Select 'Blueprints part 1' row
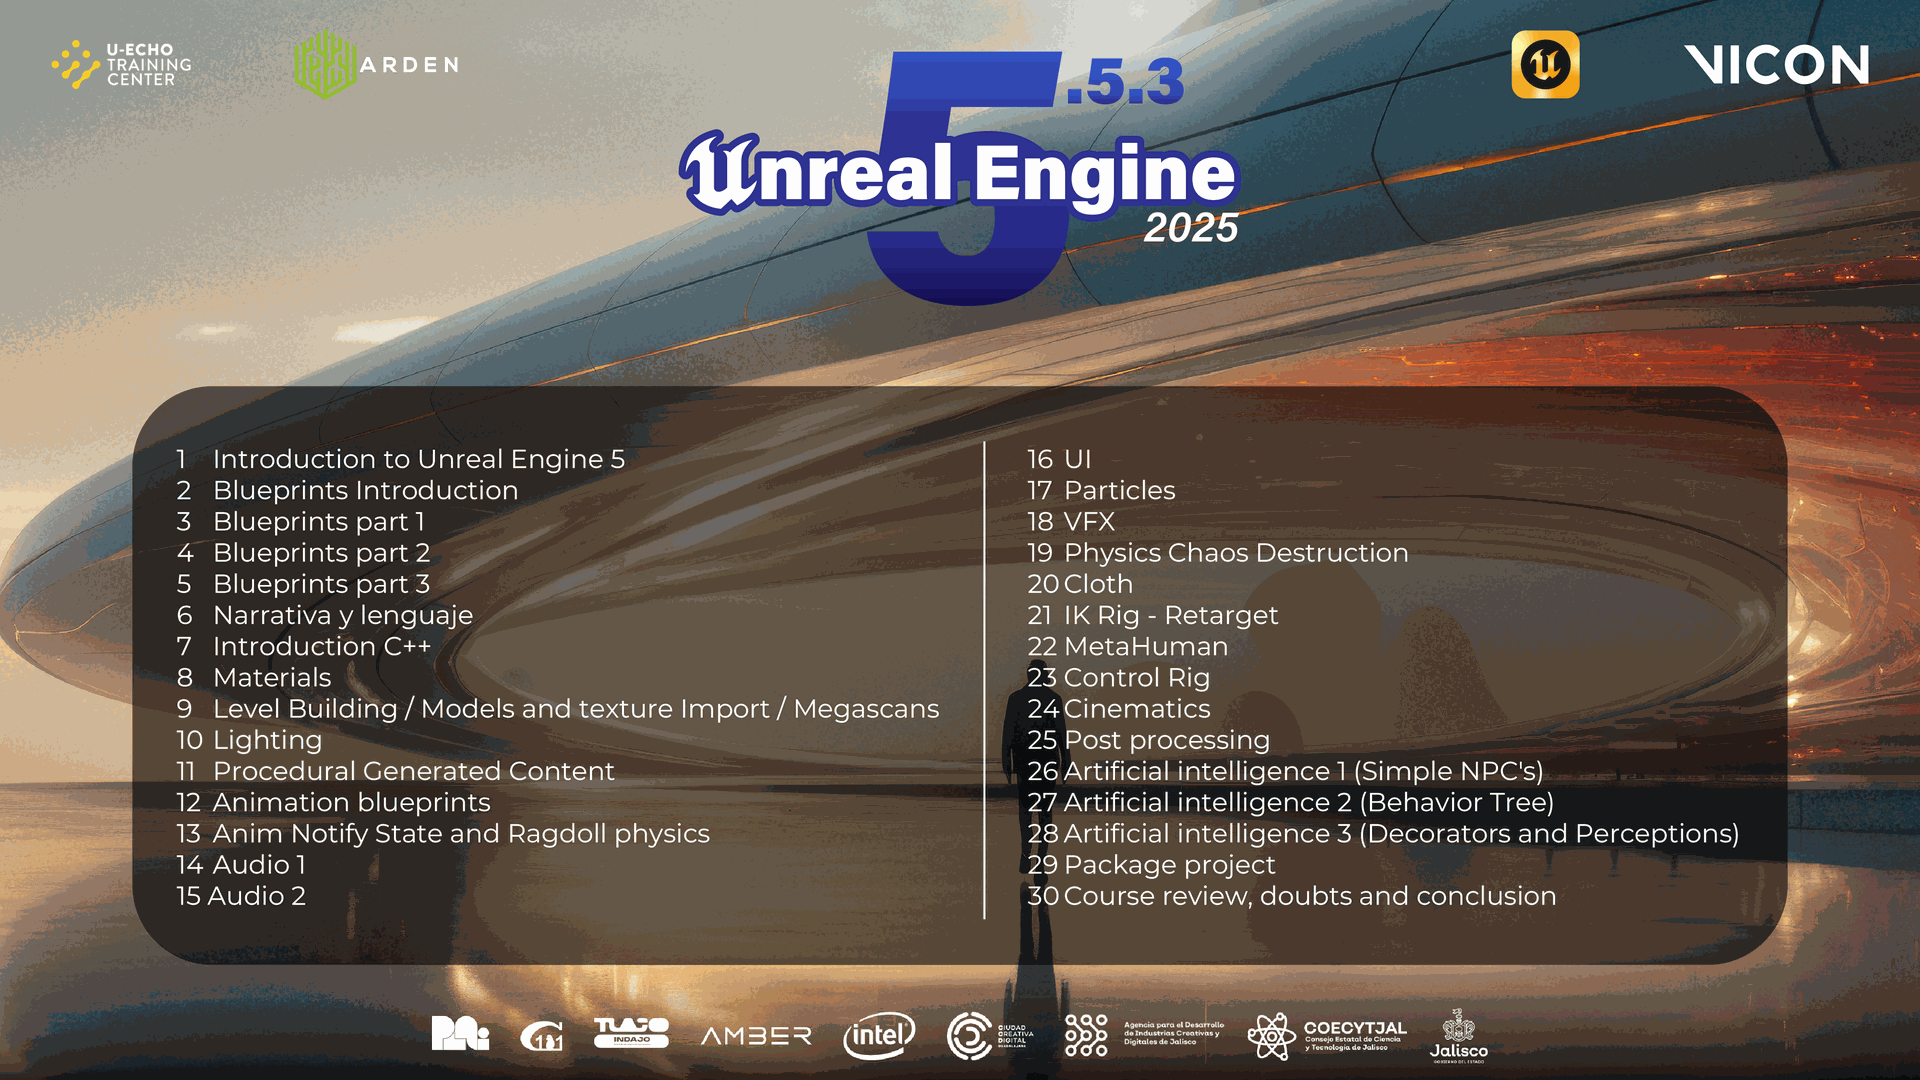The width and height of the screenshot is (1920, 1080). click(x=301, y=521)
